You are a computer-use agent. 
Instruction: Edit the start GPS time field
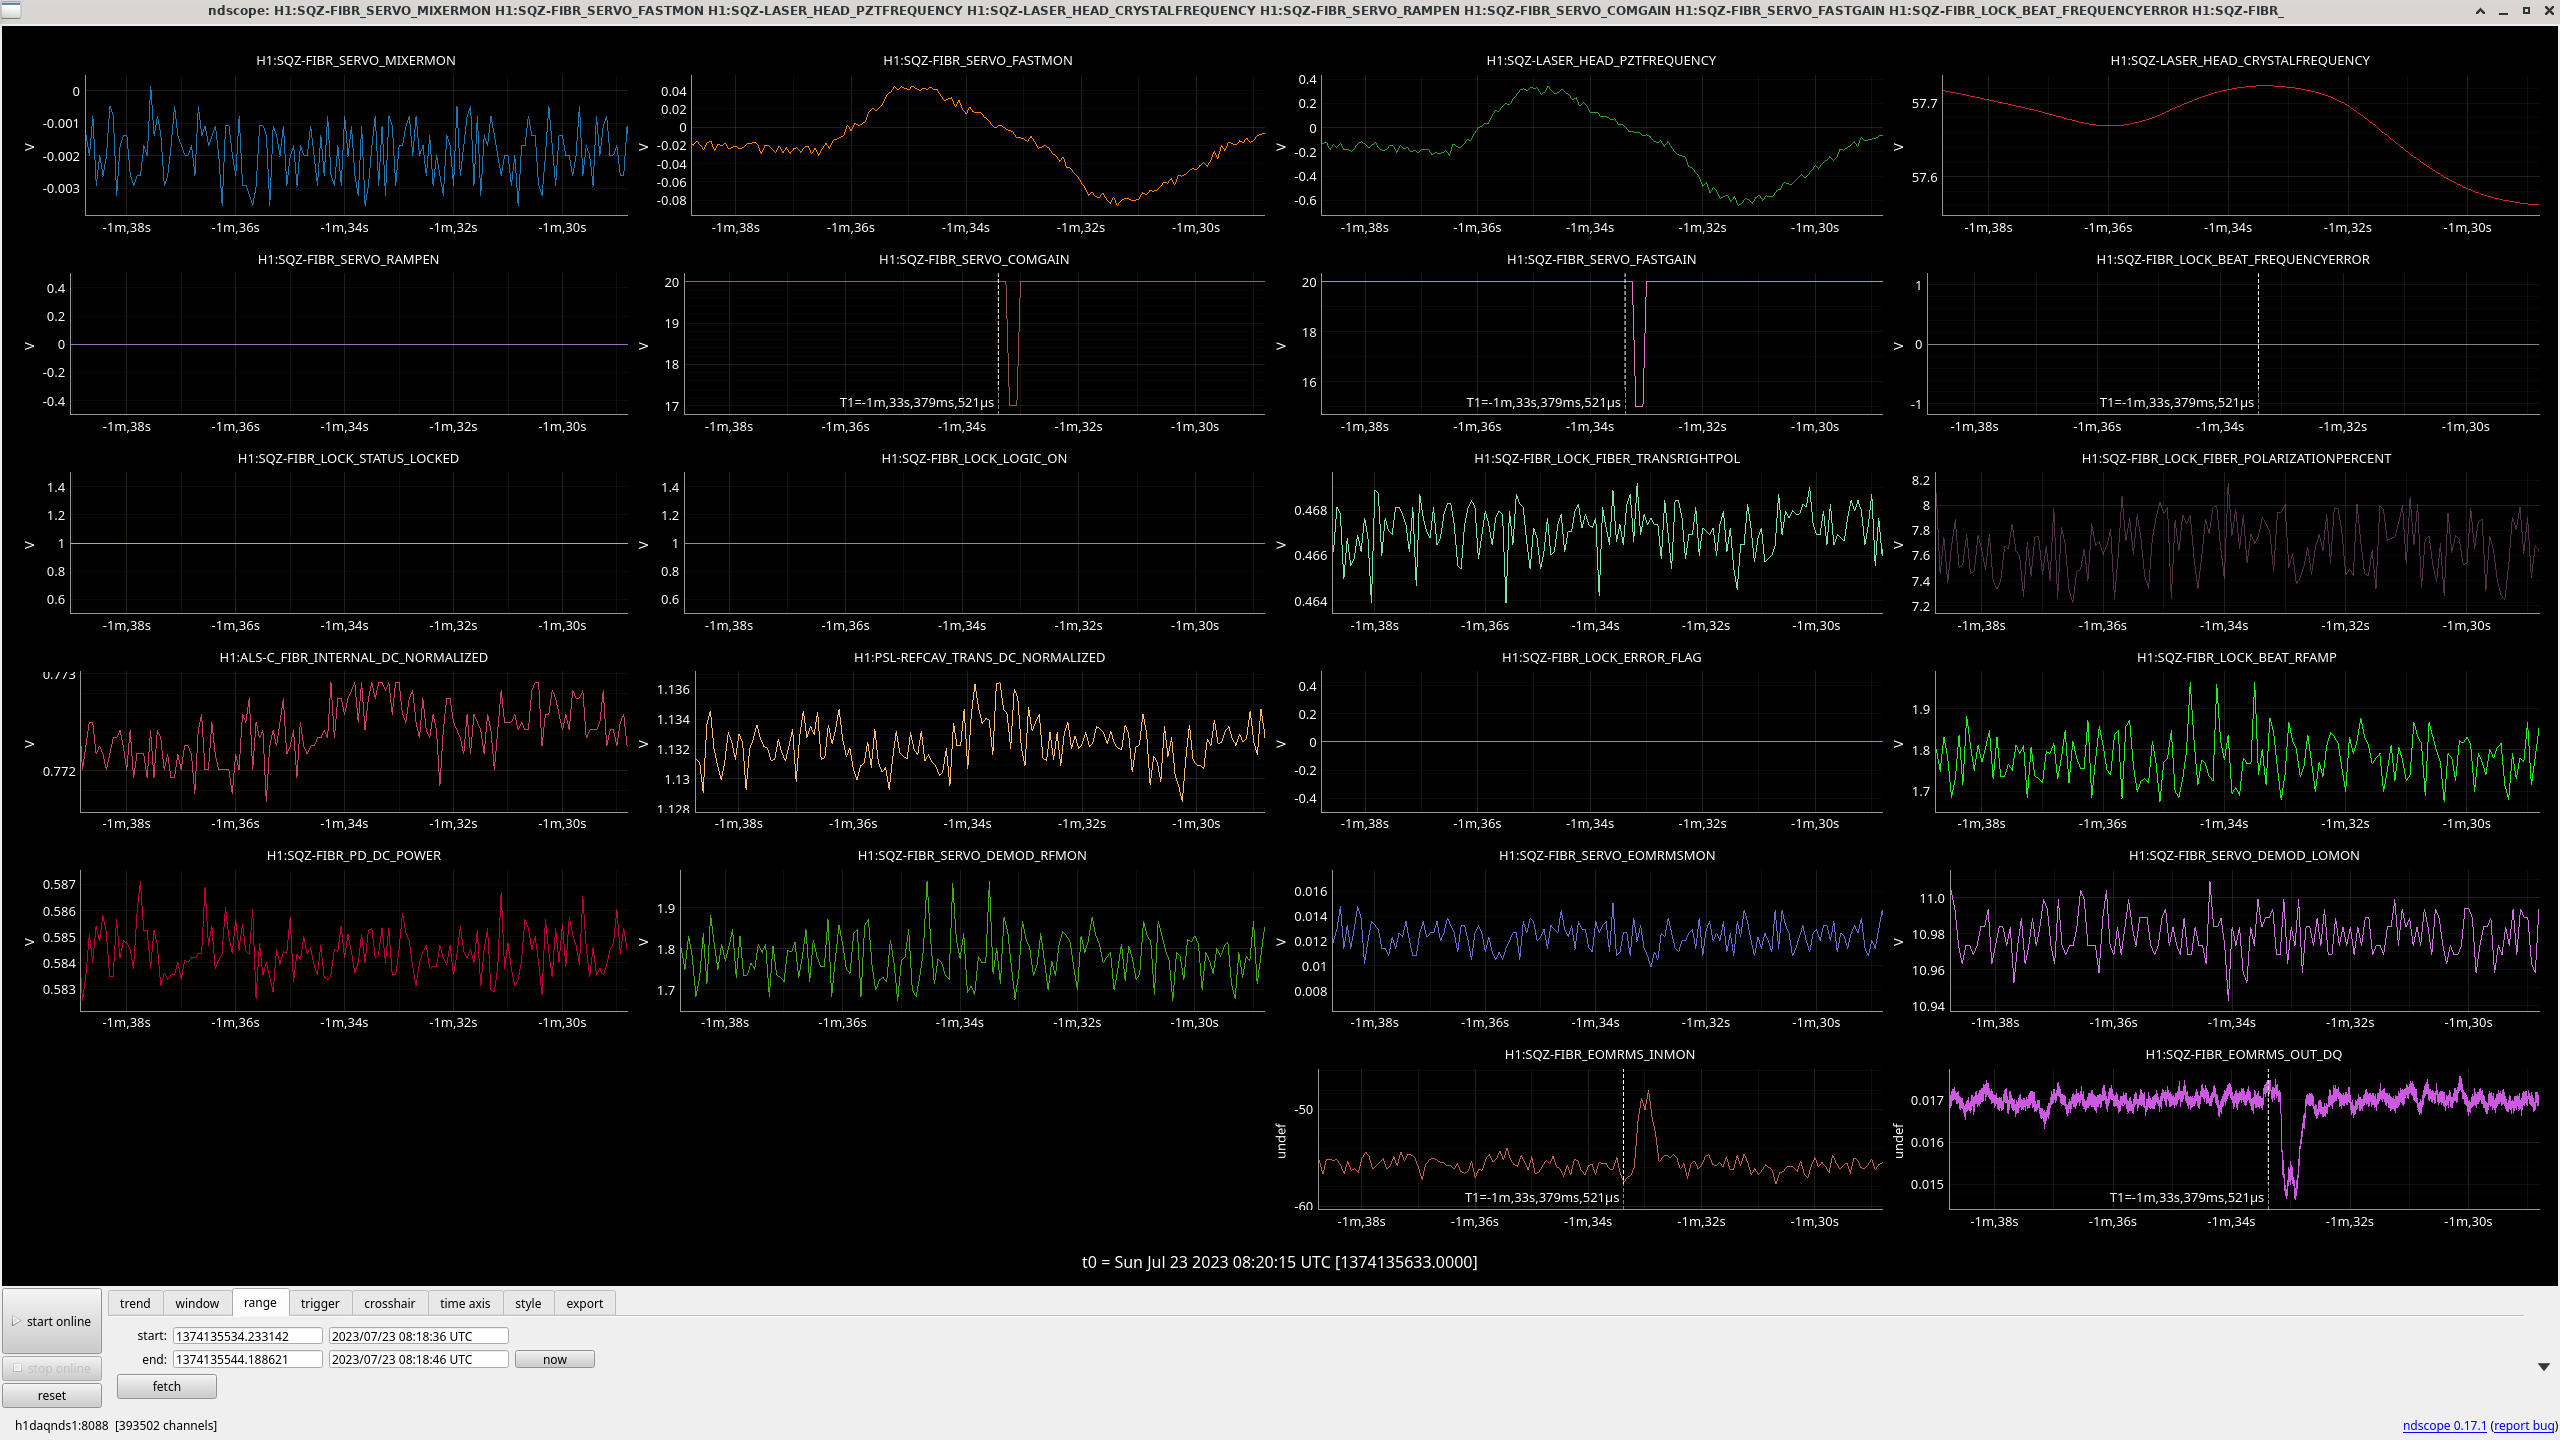248,1336
